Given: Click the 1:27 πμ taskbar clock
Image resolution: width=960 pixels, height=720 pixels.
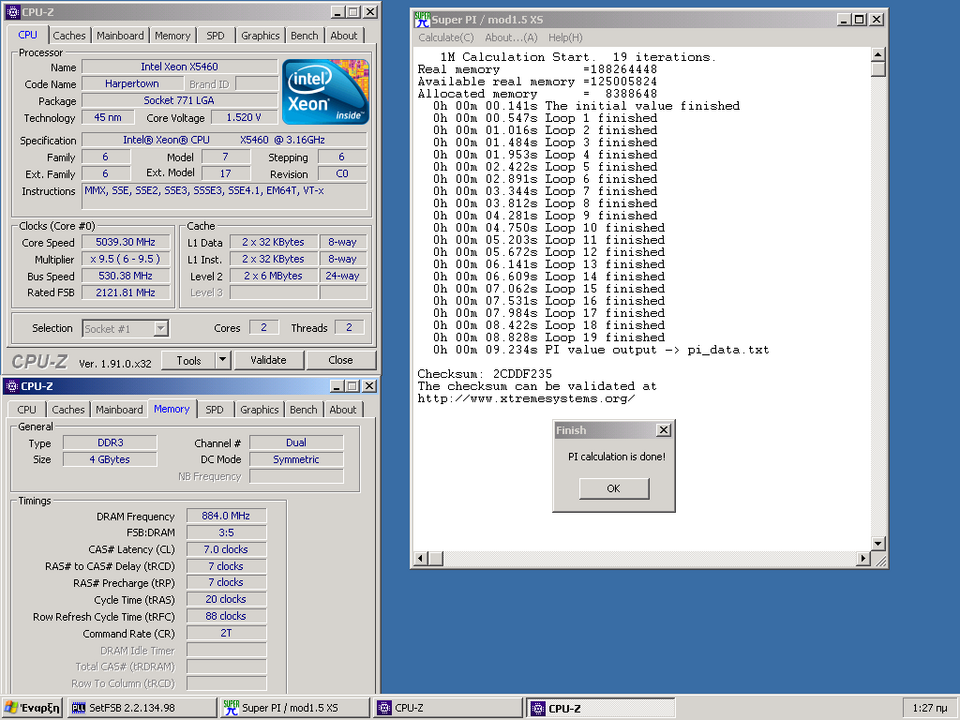Looking at the screenshot, I should pos(929,708).
